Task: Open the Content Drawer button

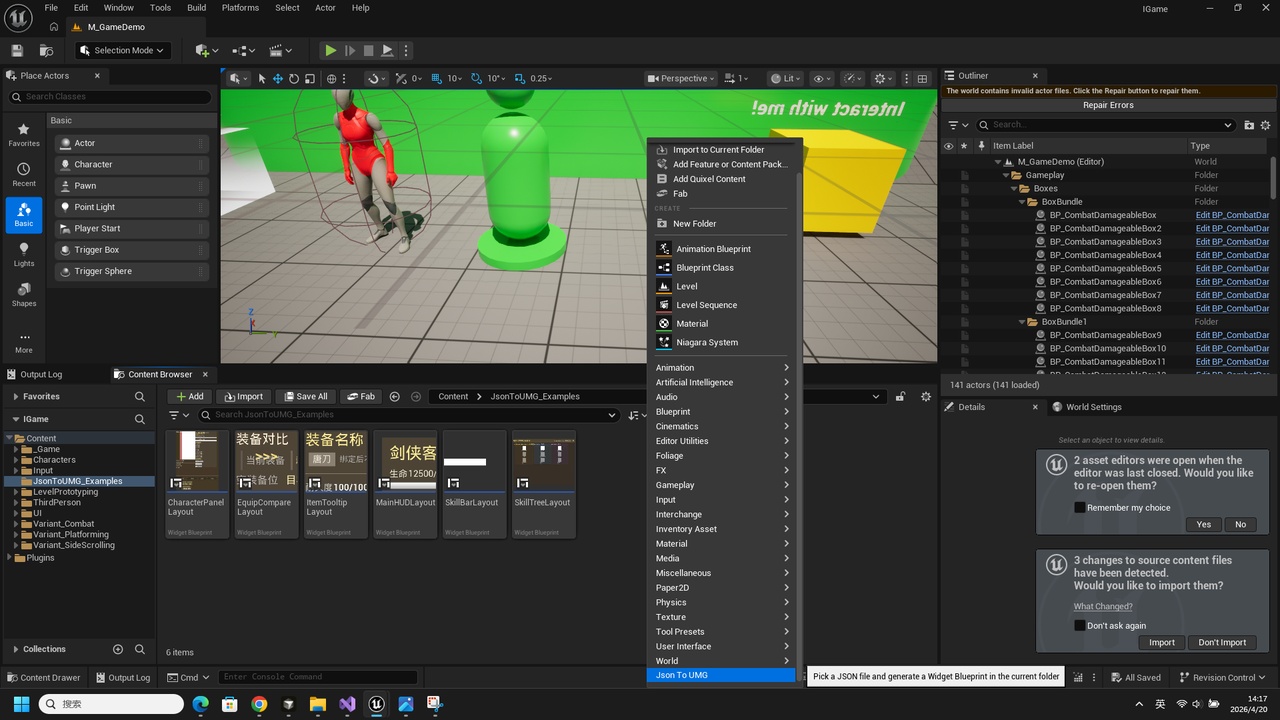Action: [x=43, y=677]
